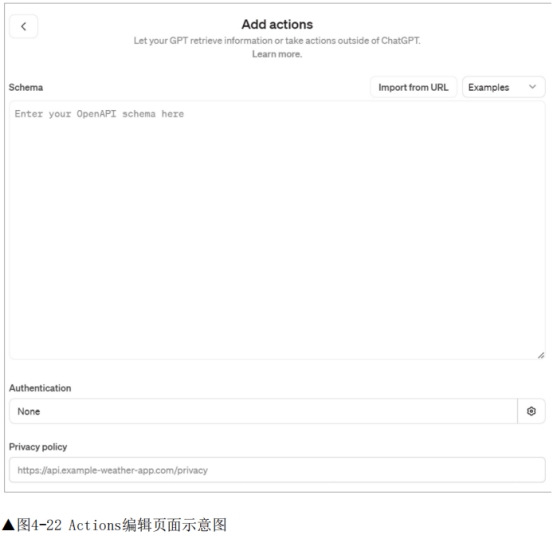The width and height of the screenshot is (554, 539).
Task: Select the Schema section label
Action: (x=26, y=87)
